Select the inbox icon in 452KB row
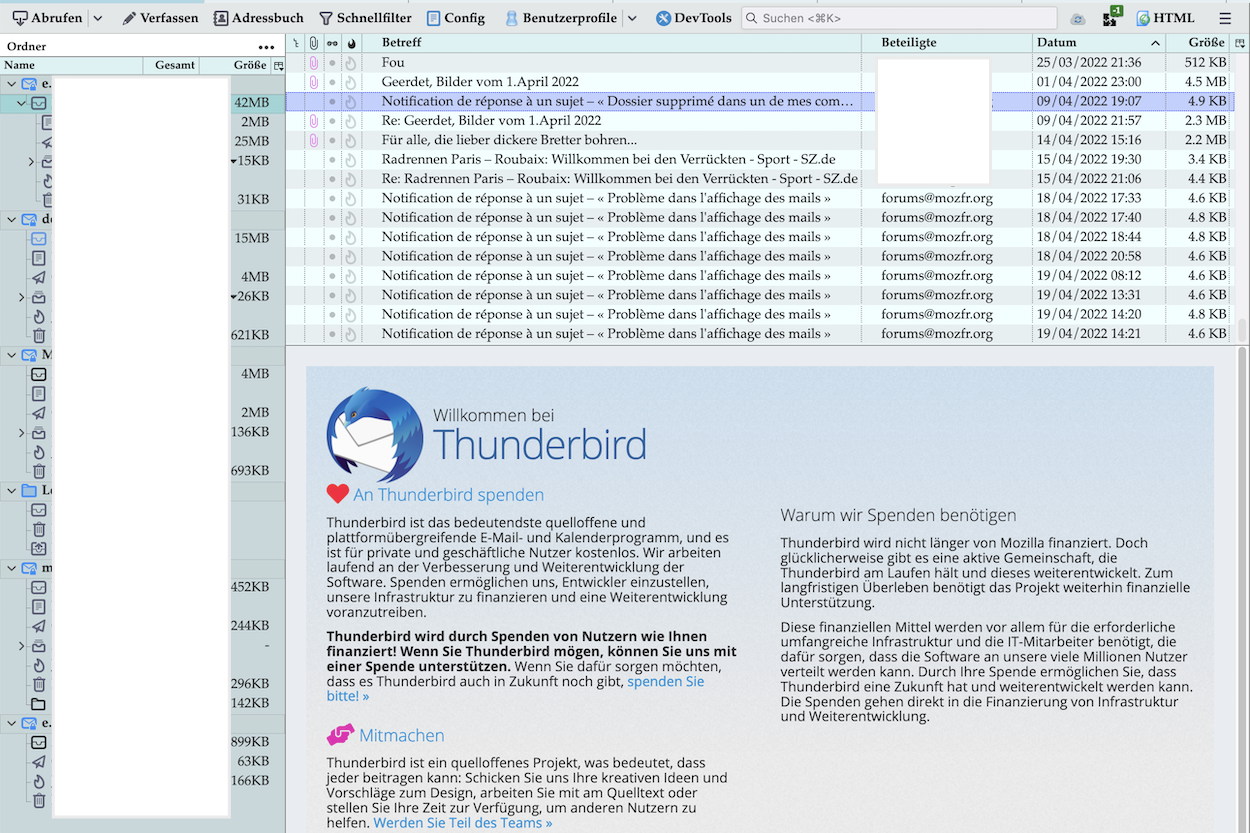This screenshot has width=1250, height=833. [x=39, y=587]
